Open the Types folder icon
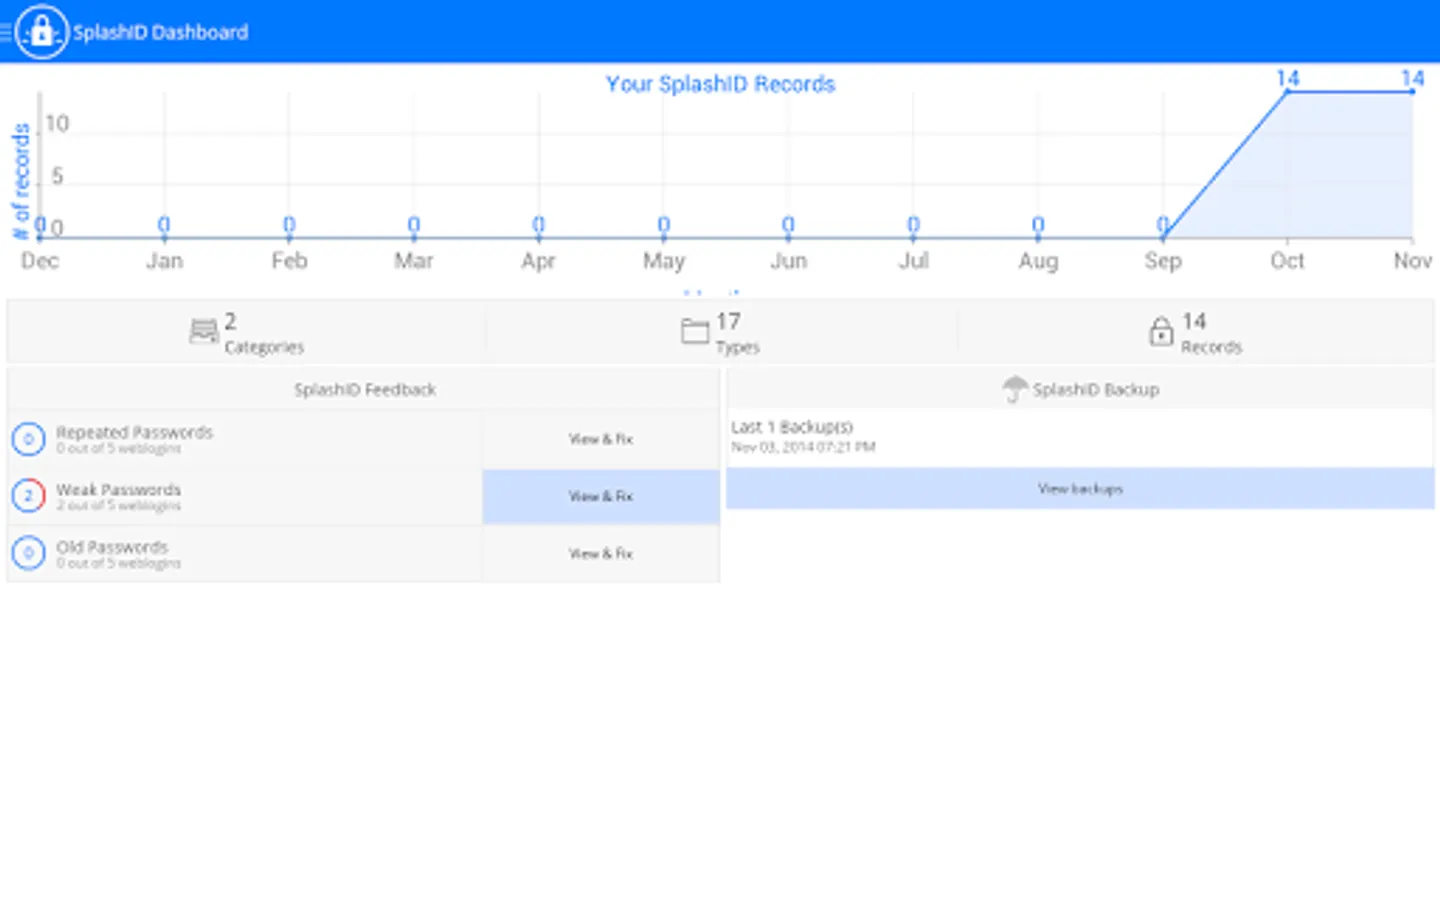The width and height of the screenshot is (1440, 900). point(695,331)
